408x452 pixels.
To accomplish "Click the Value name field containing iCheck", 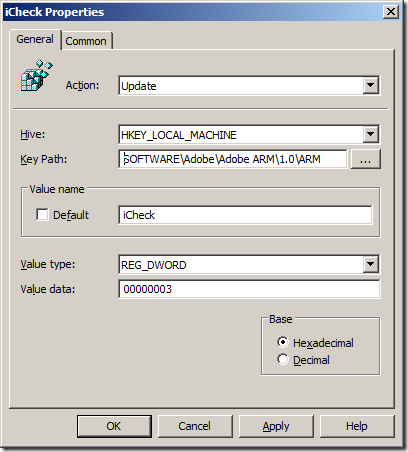I will pos(245,215).
